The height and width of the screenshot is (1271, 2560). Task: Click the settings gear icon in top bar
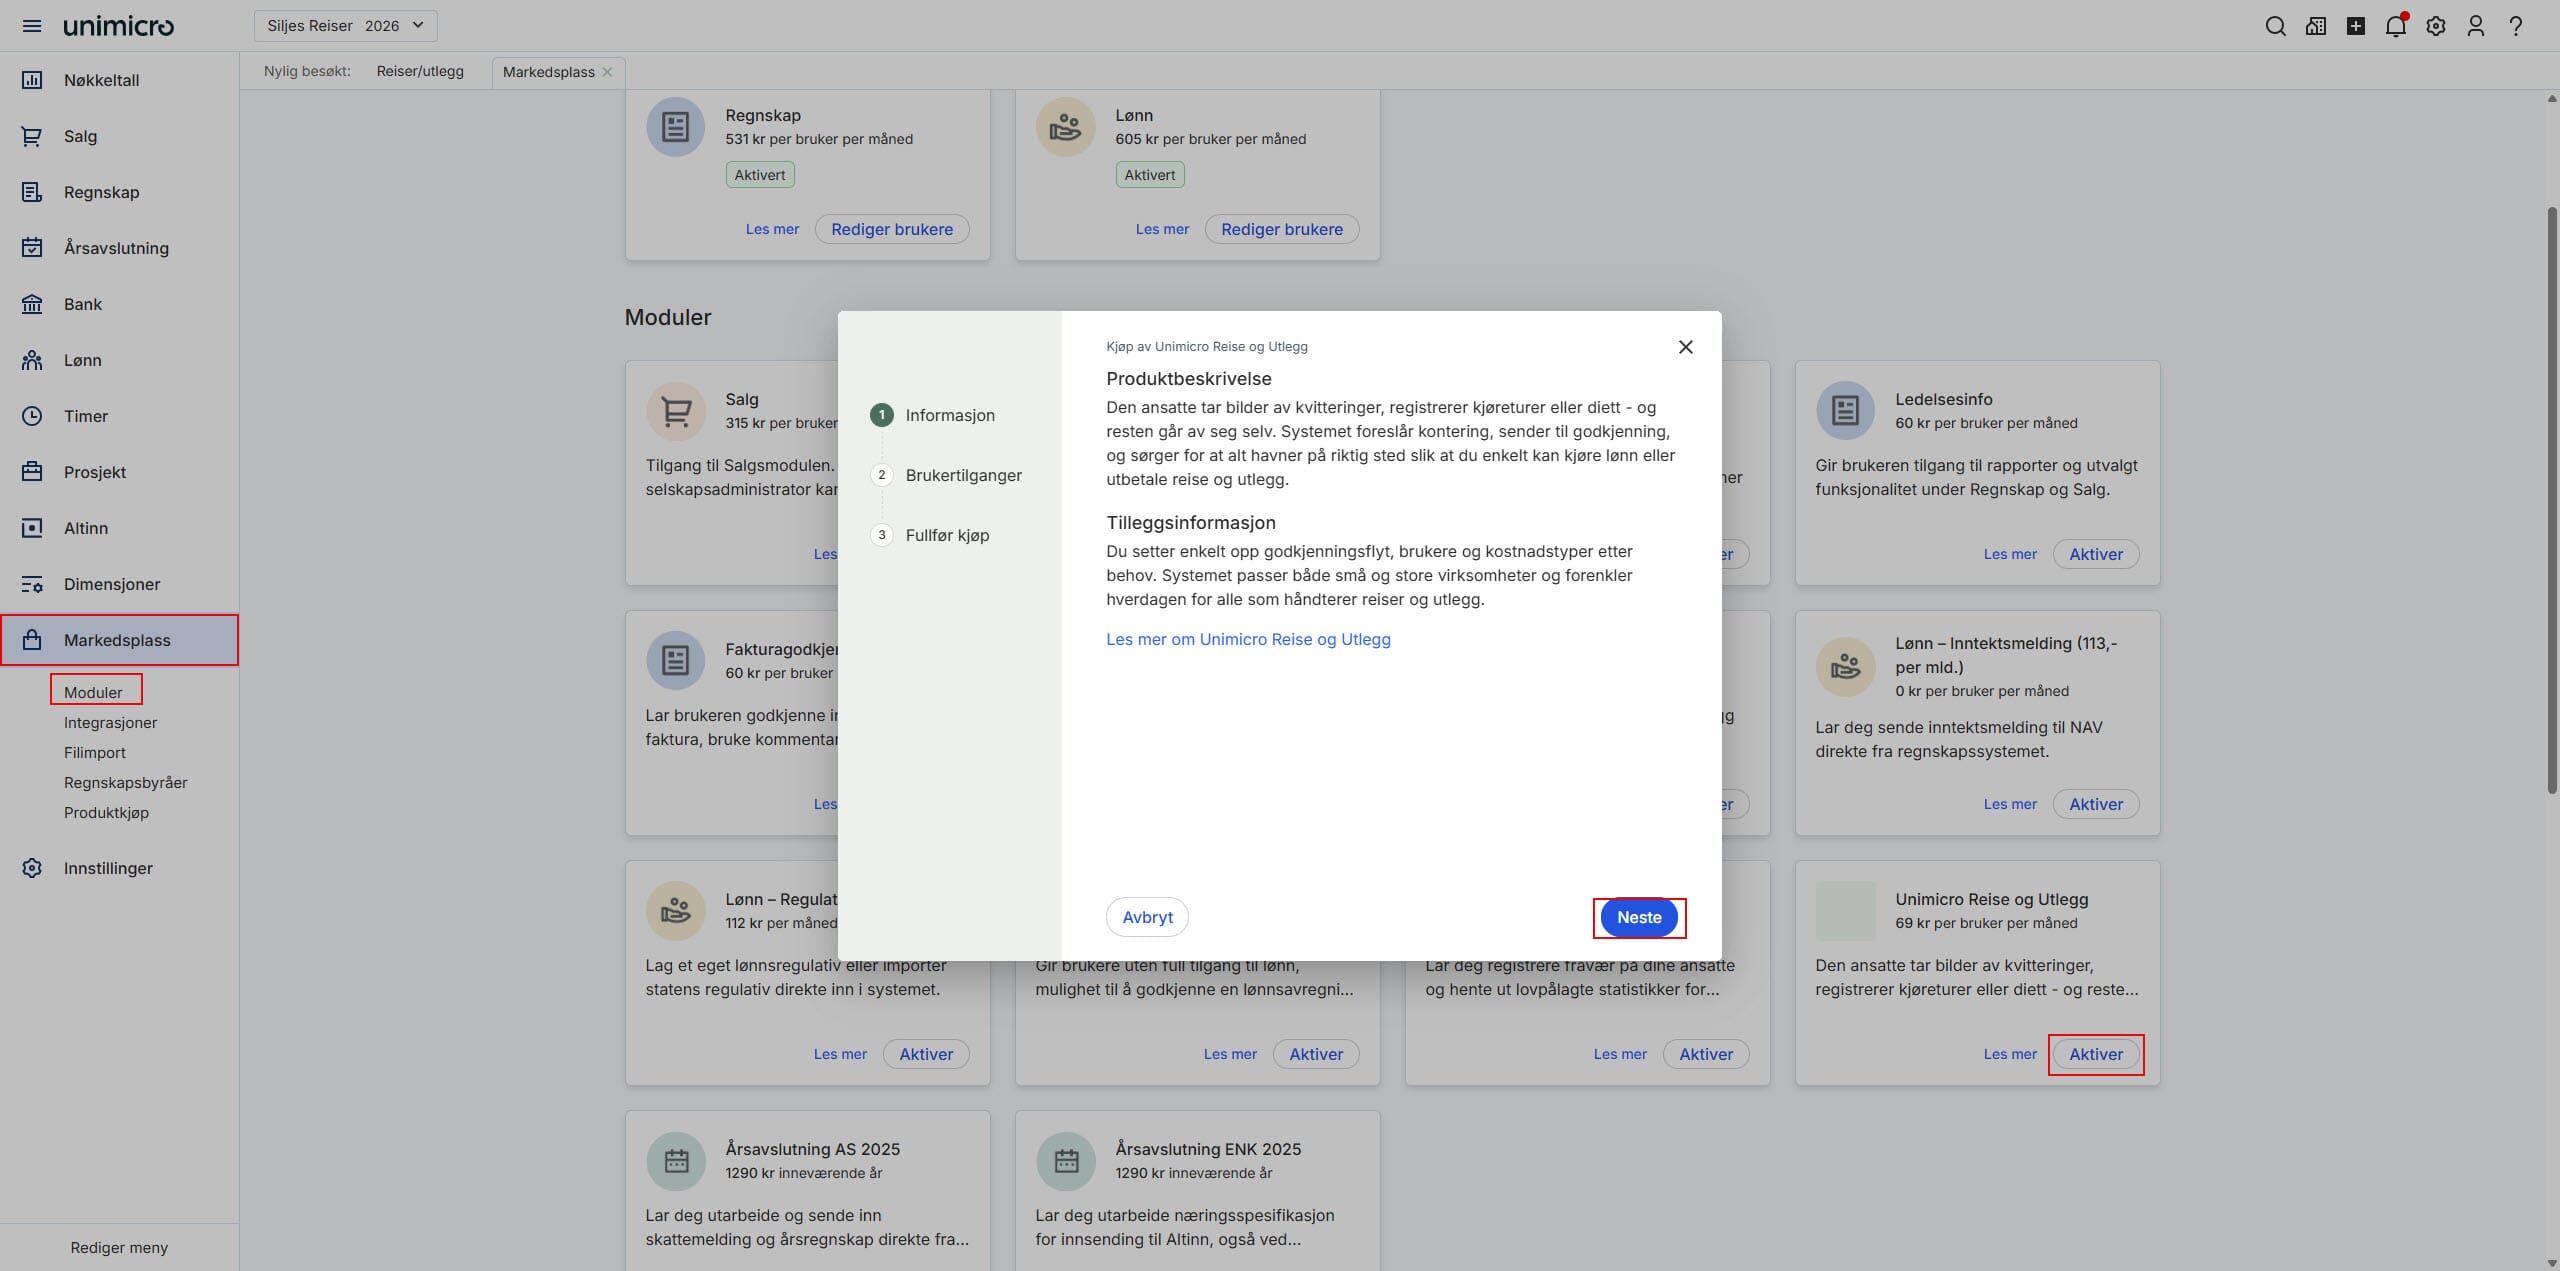[2436, 26]
